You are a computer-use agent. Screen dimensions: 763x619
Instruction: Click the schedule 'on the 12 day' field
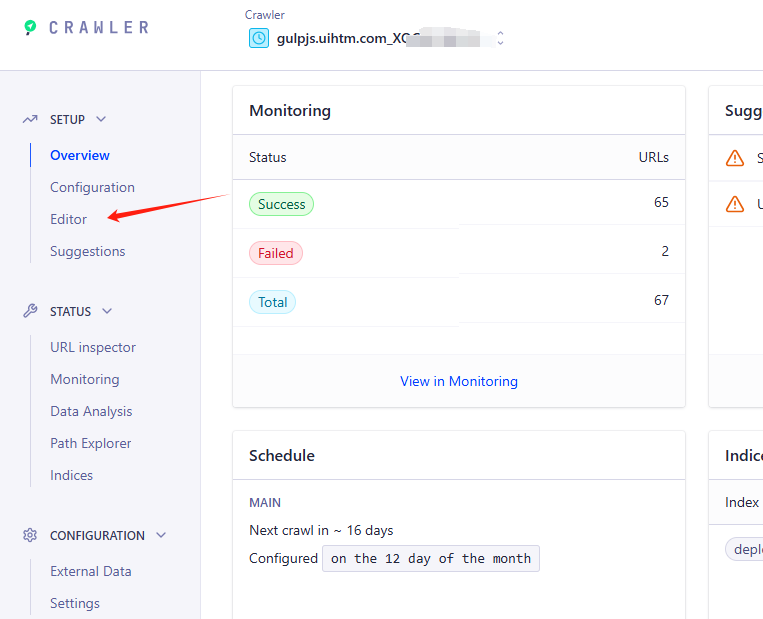pyautogui.click(x=431, y=558)
